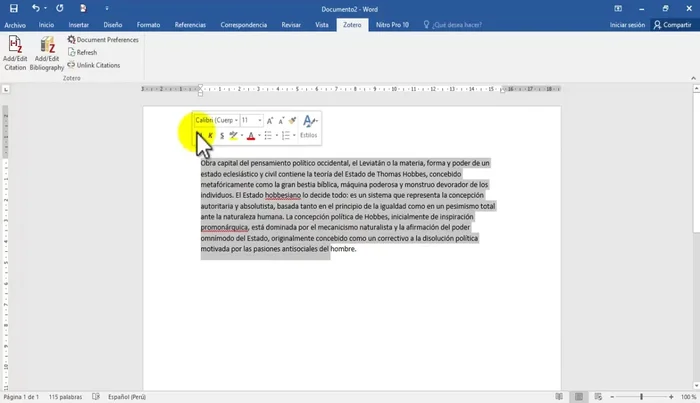Click the zoom slider handle

point(641,397)
